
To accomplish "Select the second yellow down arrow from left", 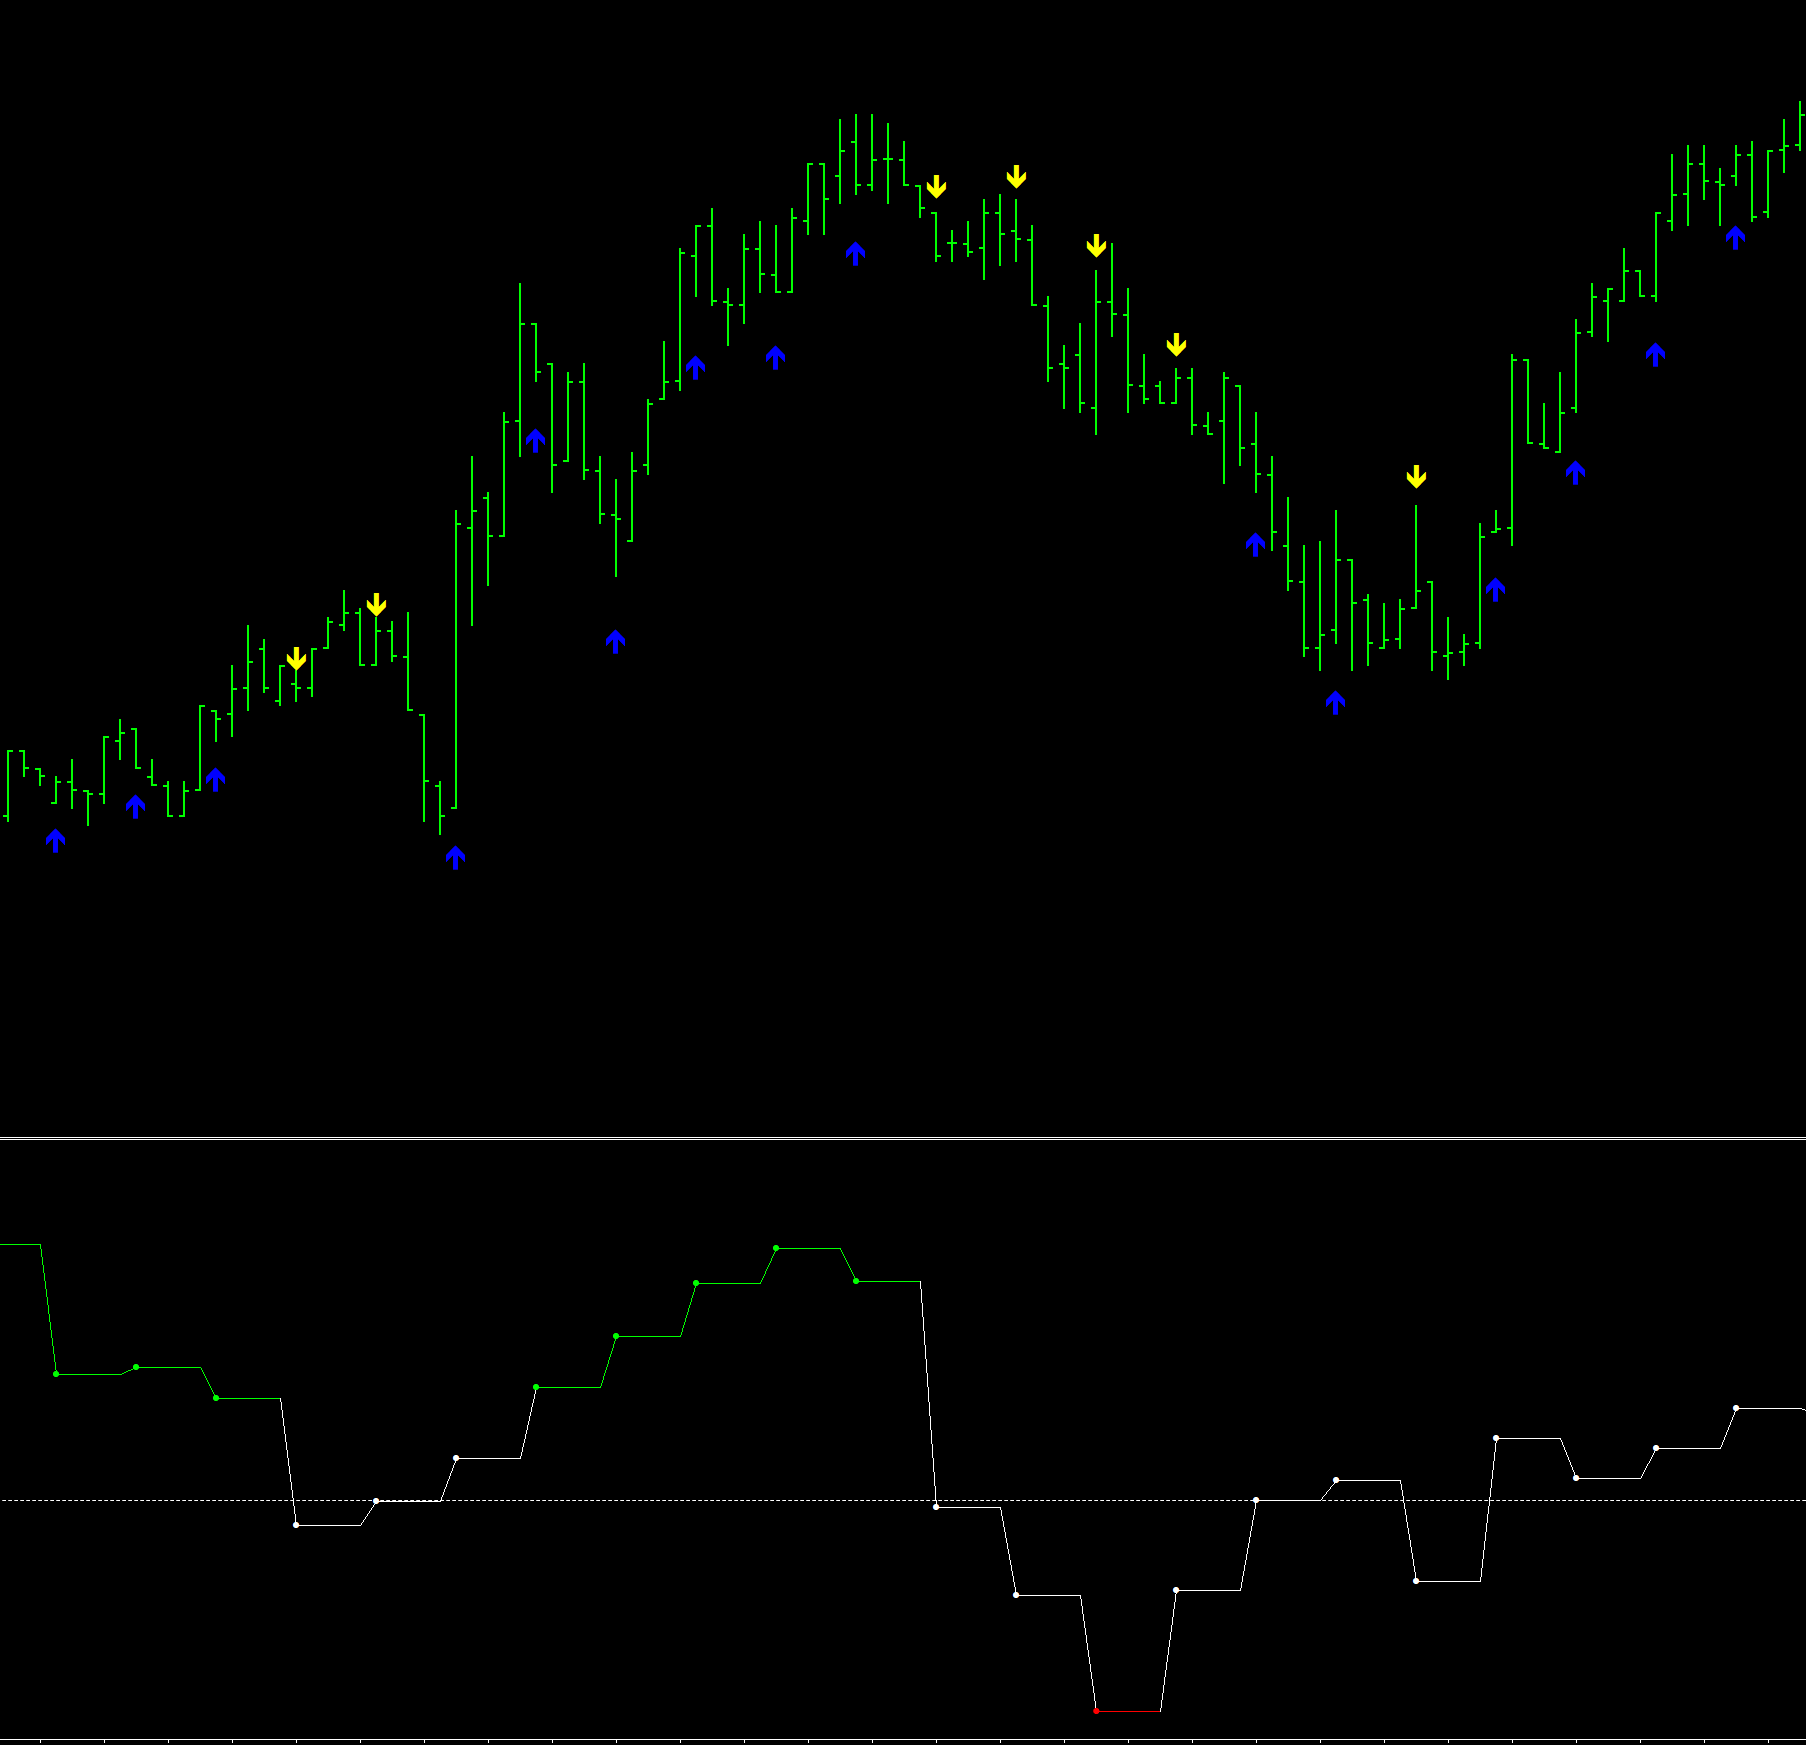I will click(x=376, y=604).
